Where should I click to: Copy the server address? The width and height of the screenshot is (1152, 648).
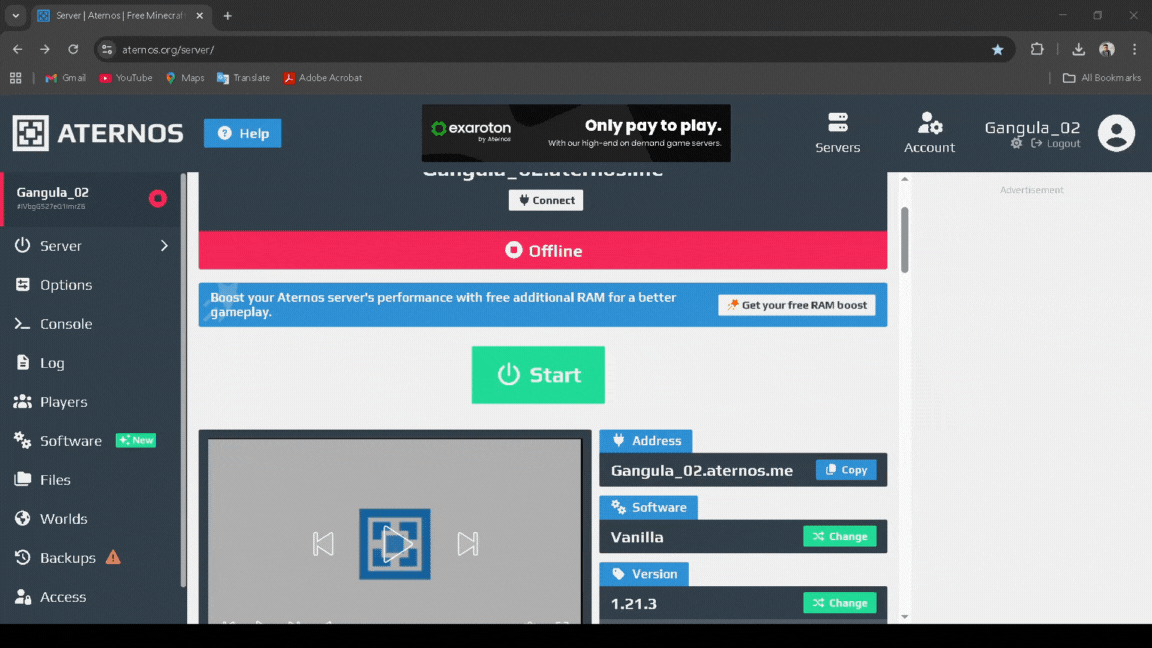[846, 470]
